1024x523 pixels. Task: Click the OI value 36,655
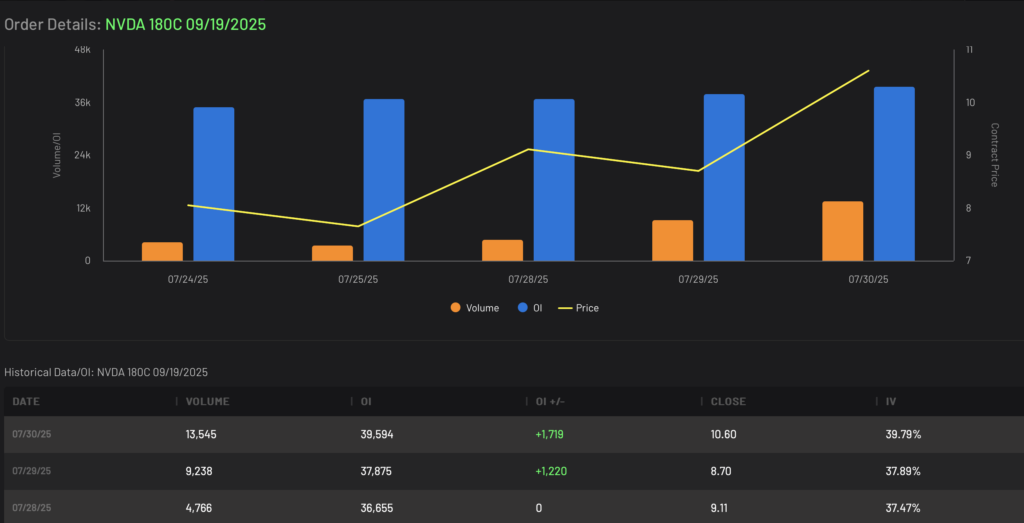[376, 507]
